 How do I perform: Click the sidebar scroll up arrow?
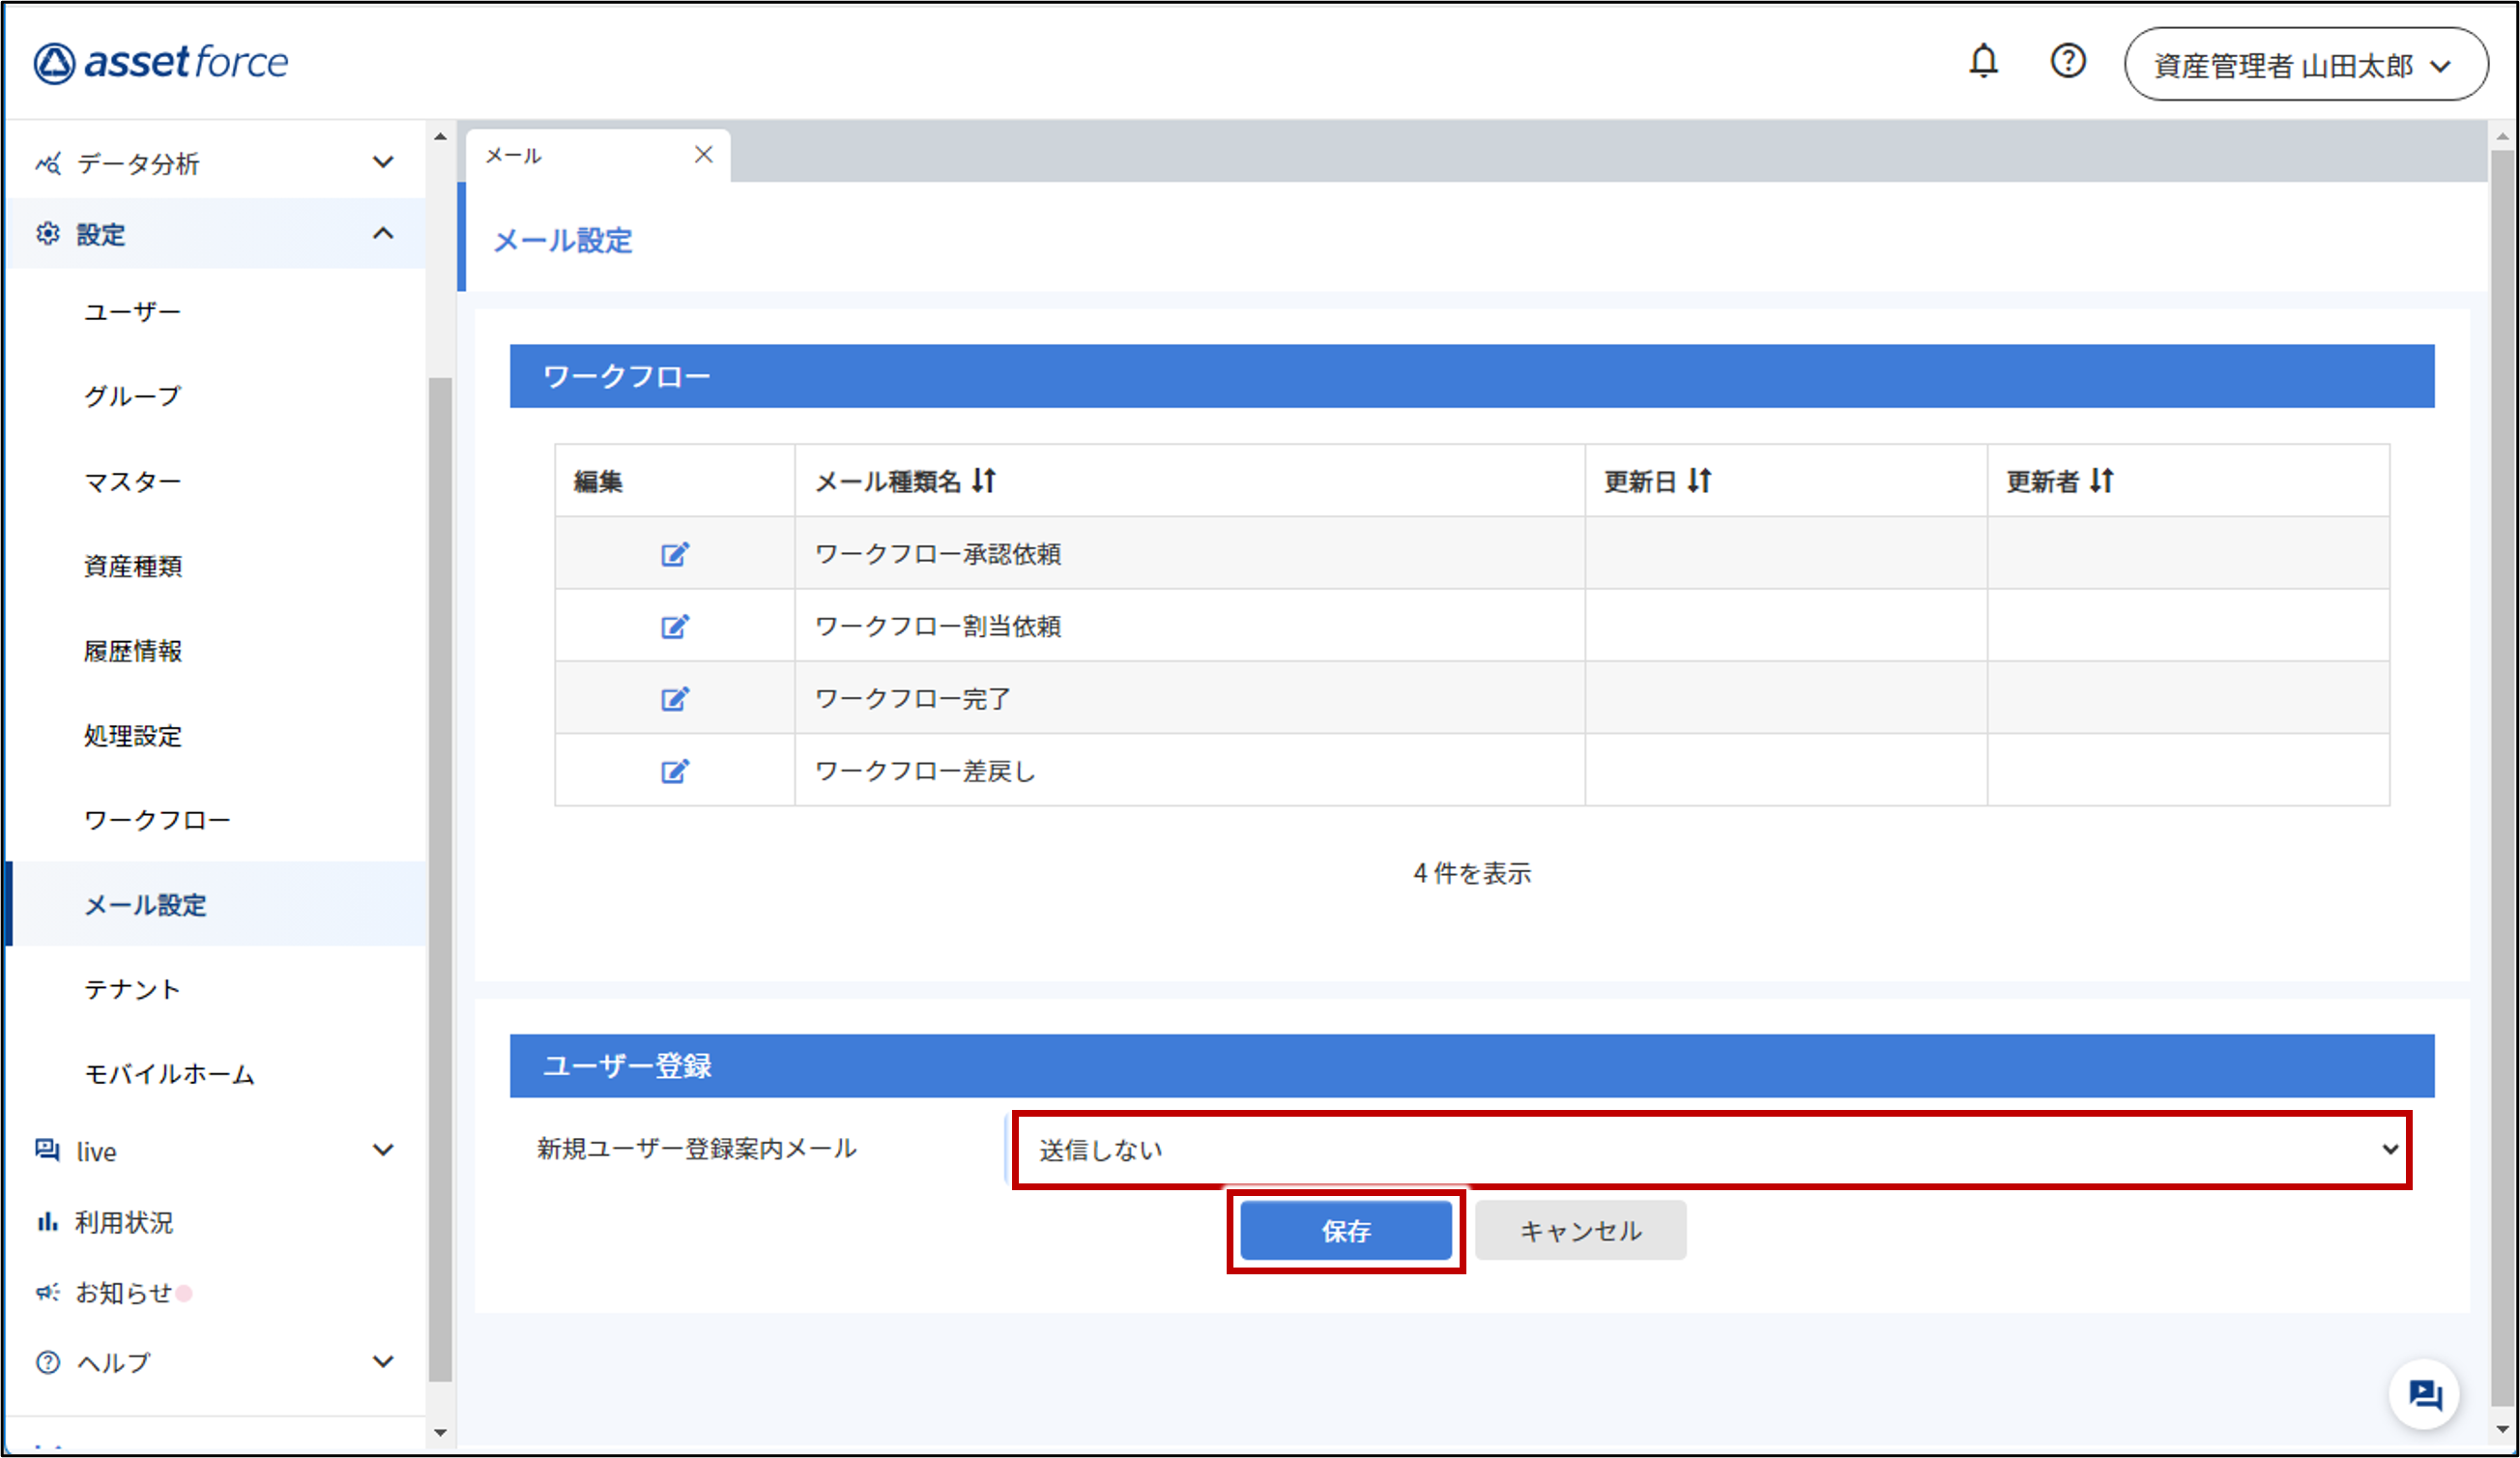tap(440, 136)
